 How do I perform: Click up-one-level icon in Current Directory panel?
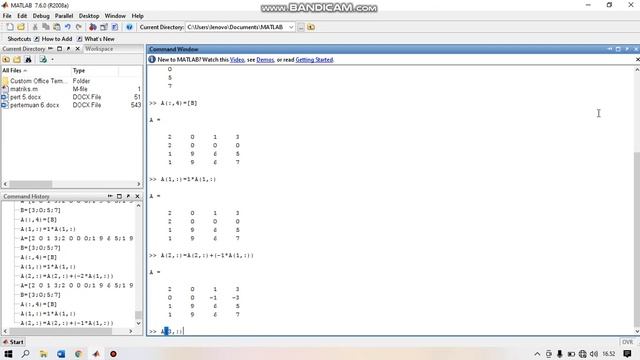[6, 60]
